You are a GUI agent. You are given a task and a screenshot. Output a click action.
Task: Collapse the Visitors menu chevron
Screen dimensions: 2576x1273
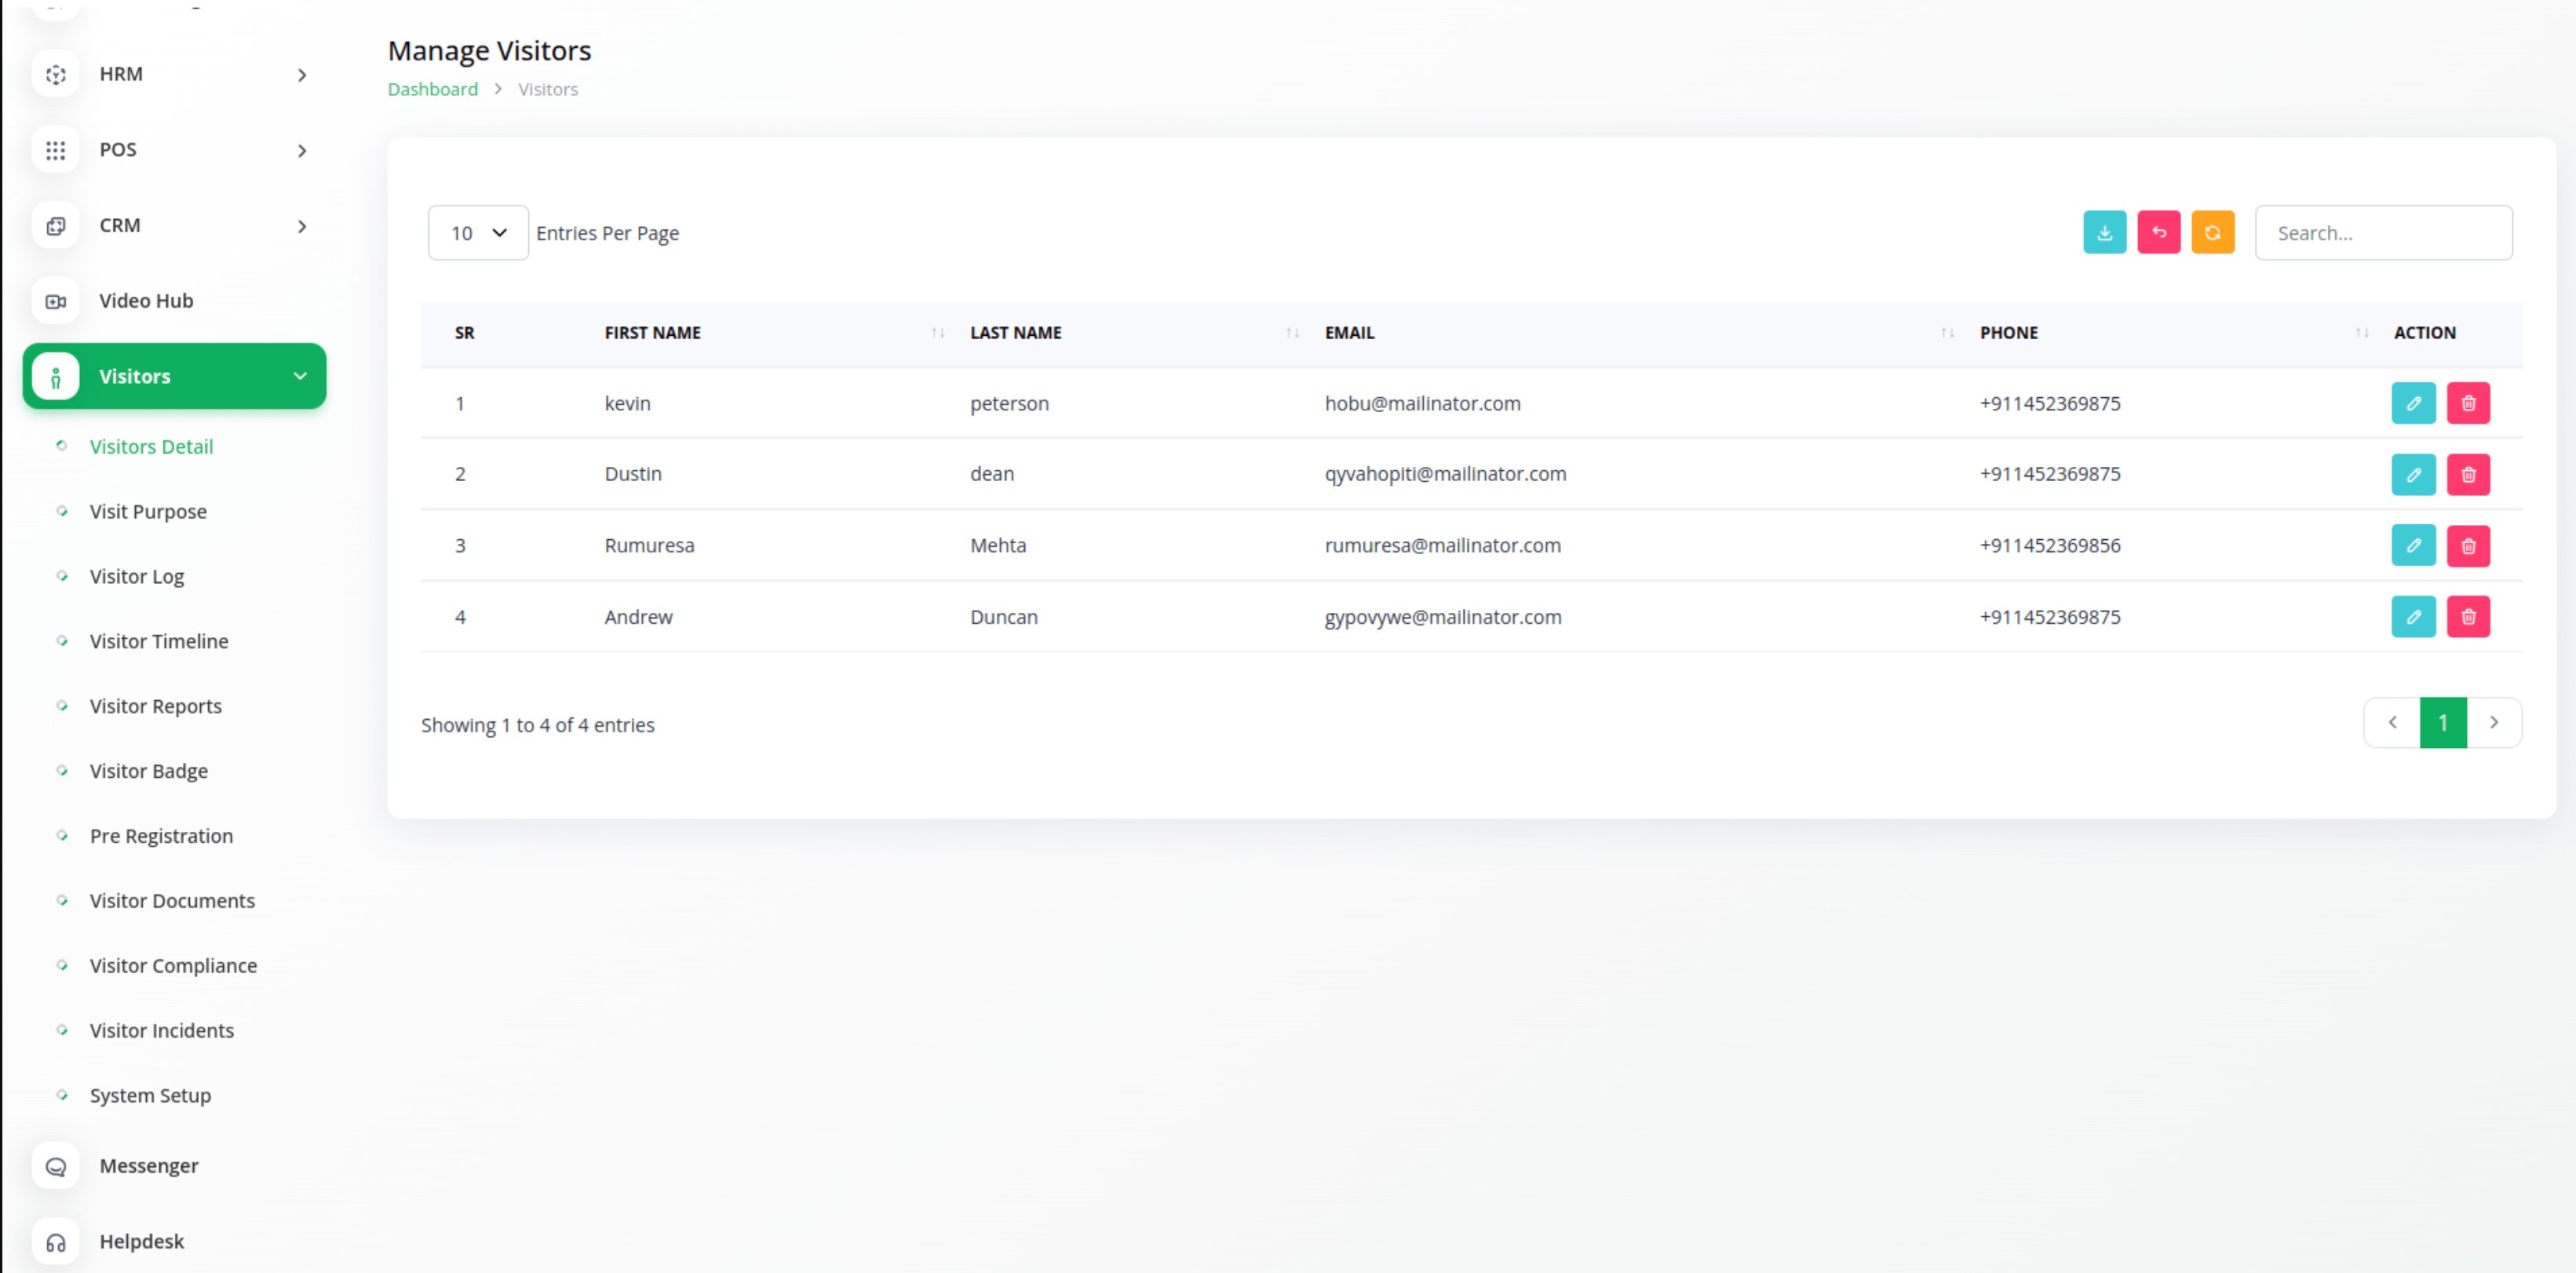300,377
